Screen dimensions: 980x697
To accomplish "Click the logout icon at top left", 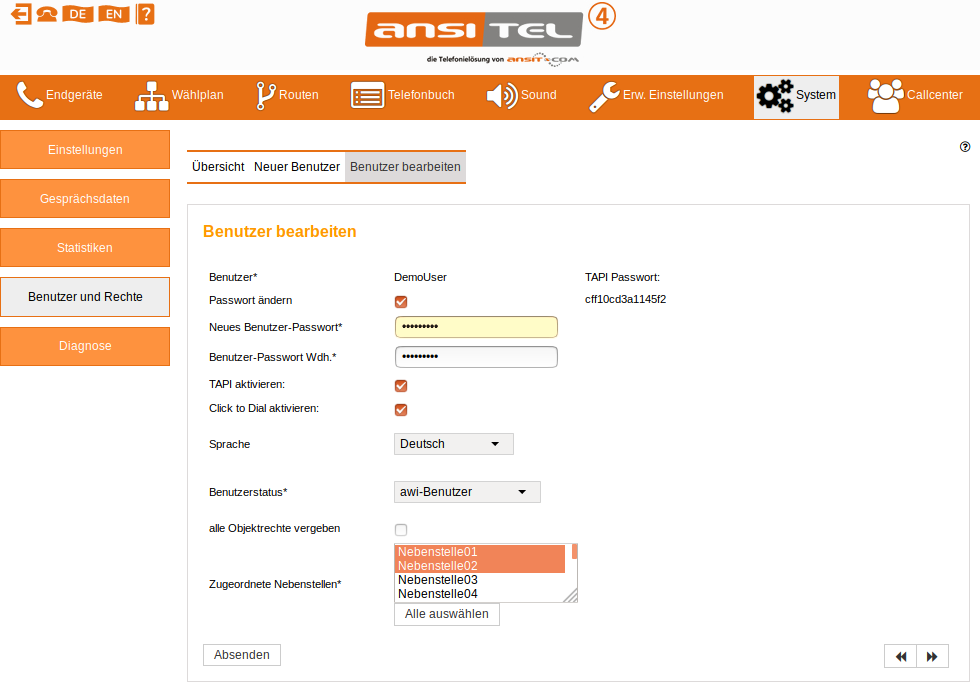I will [20, 14].
